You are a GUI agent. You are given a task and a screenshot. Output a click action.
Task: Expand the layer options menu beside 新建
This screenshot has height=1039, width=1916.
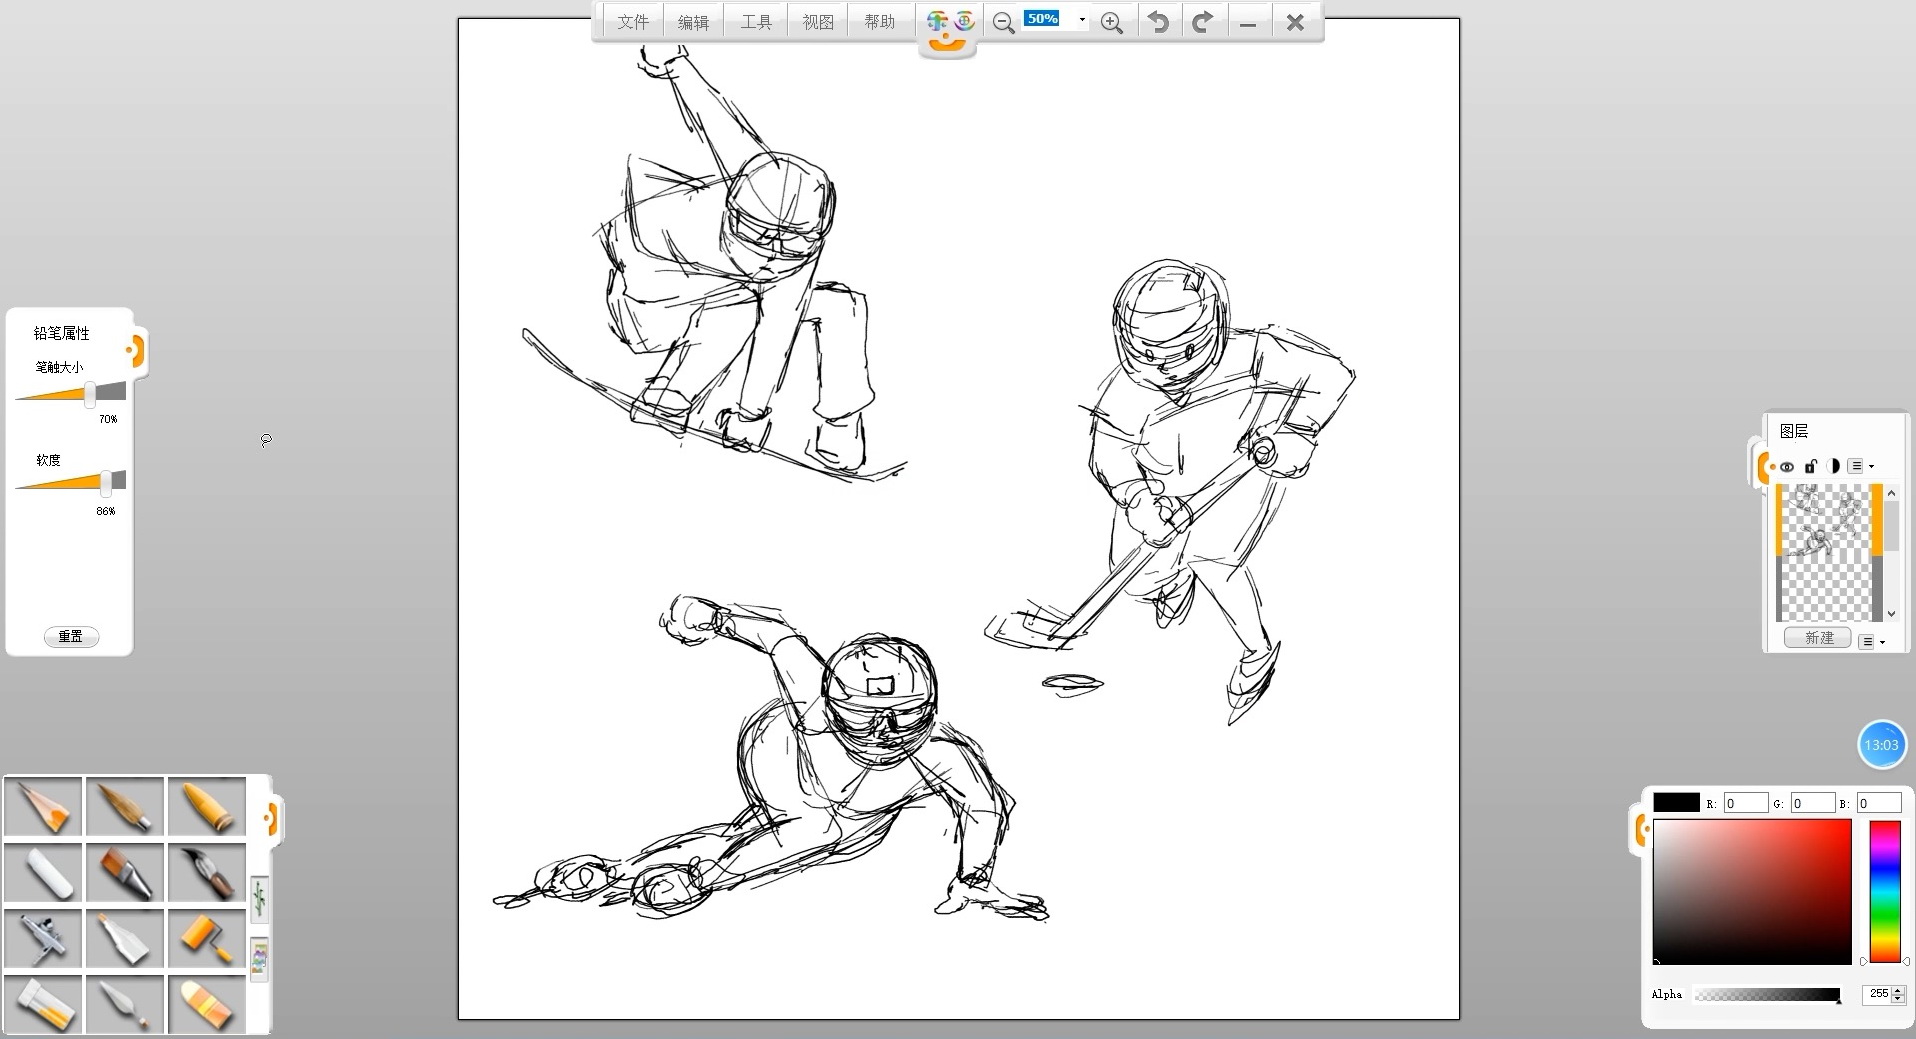[1871, 641]
